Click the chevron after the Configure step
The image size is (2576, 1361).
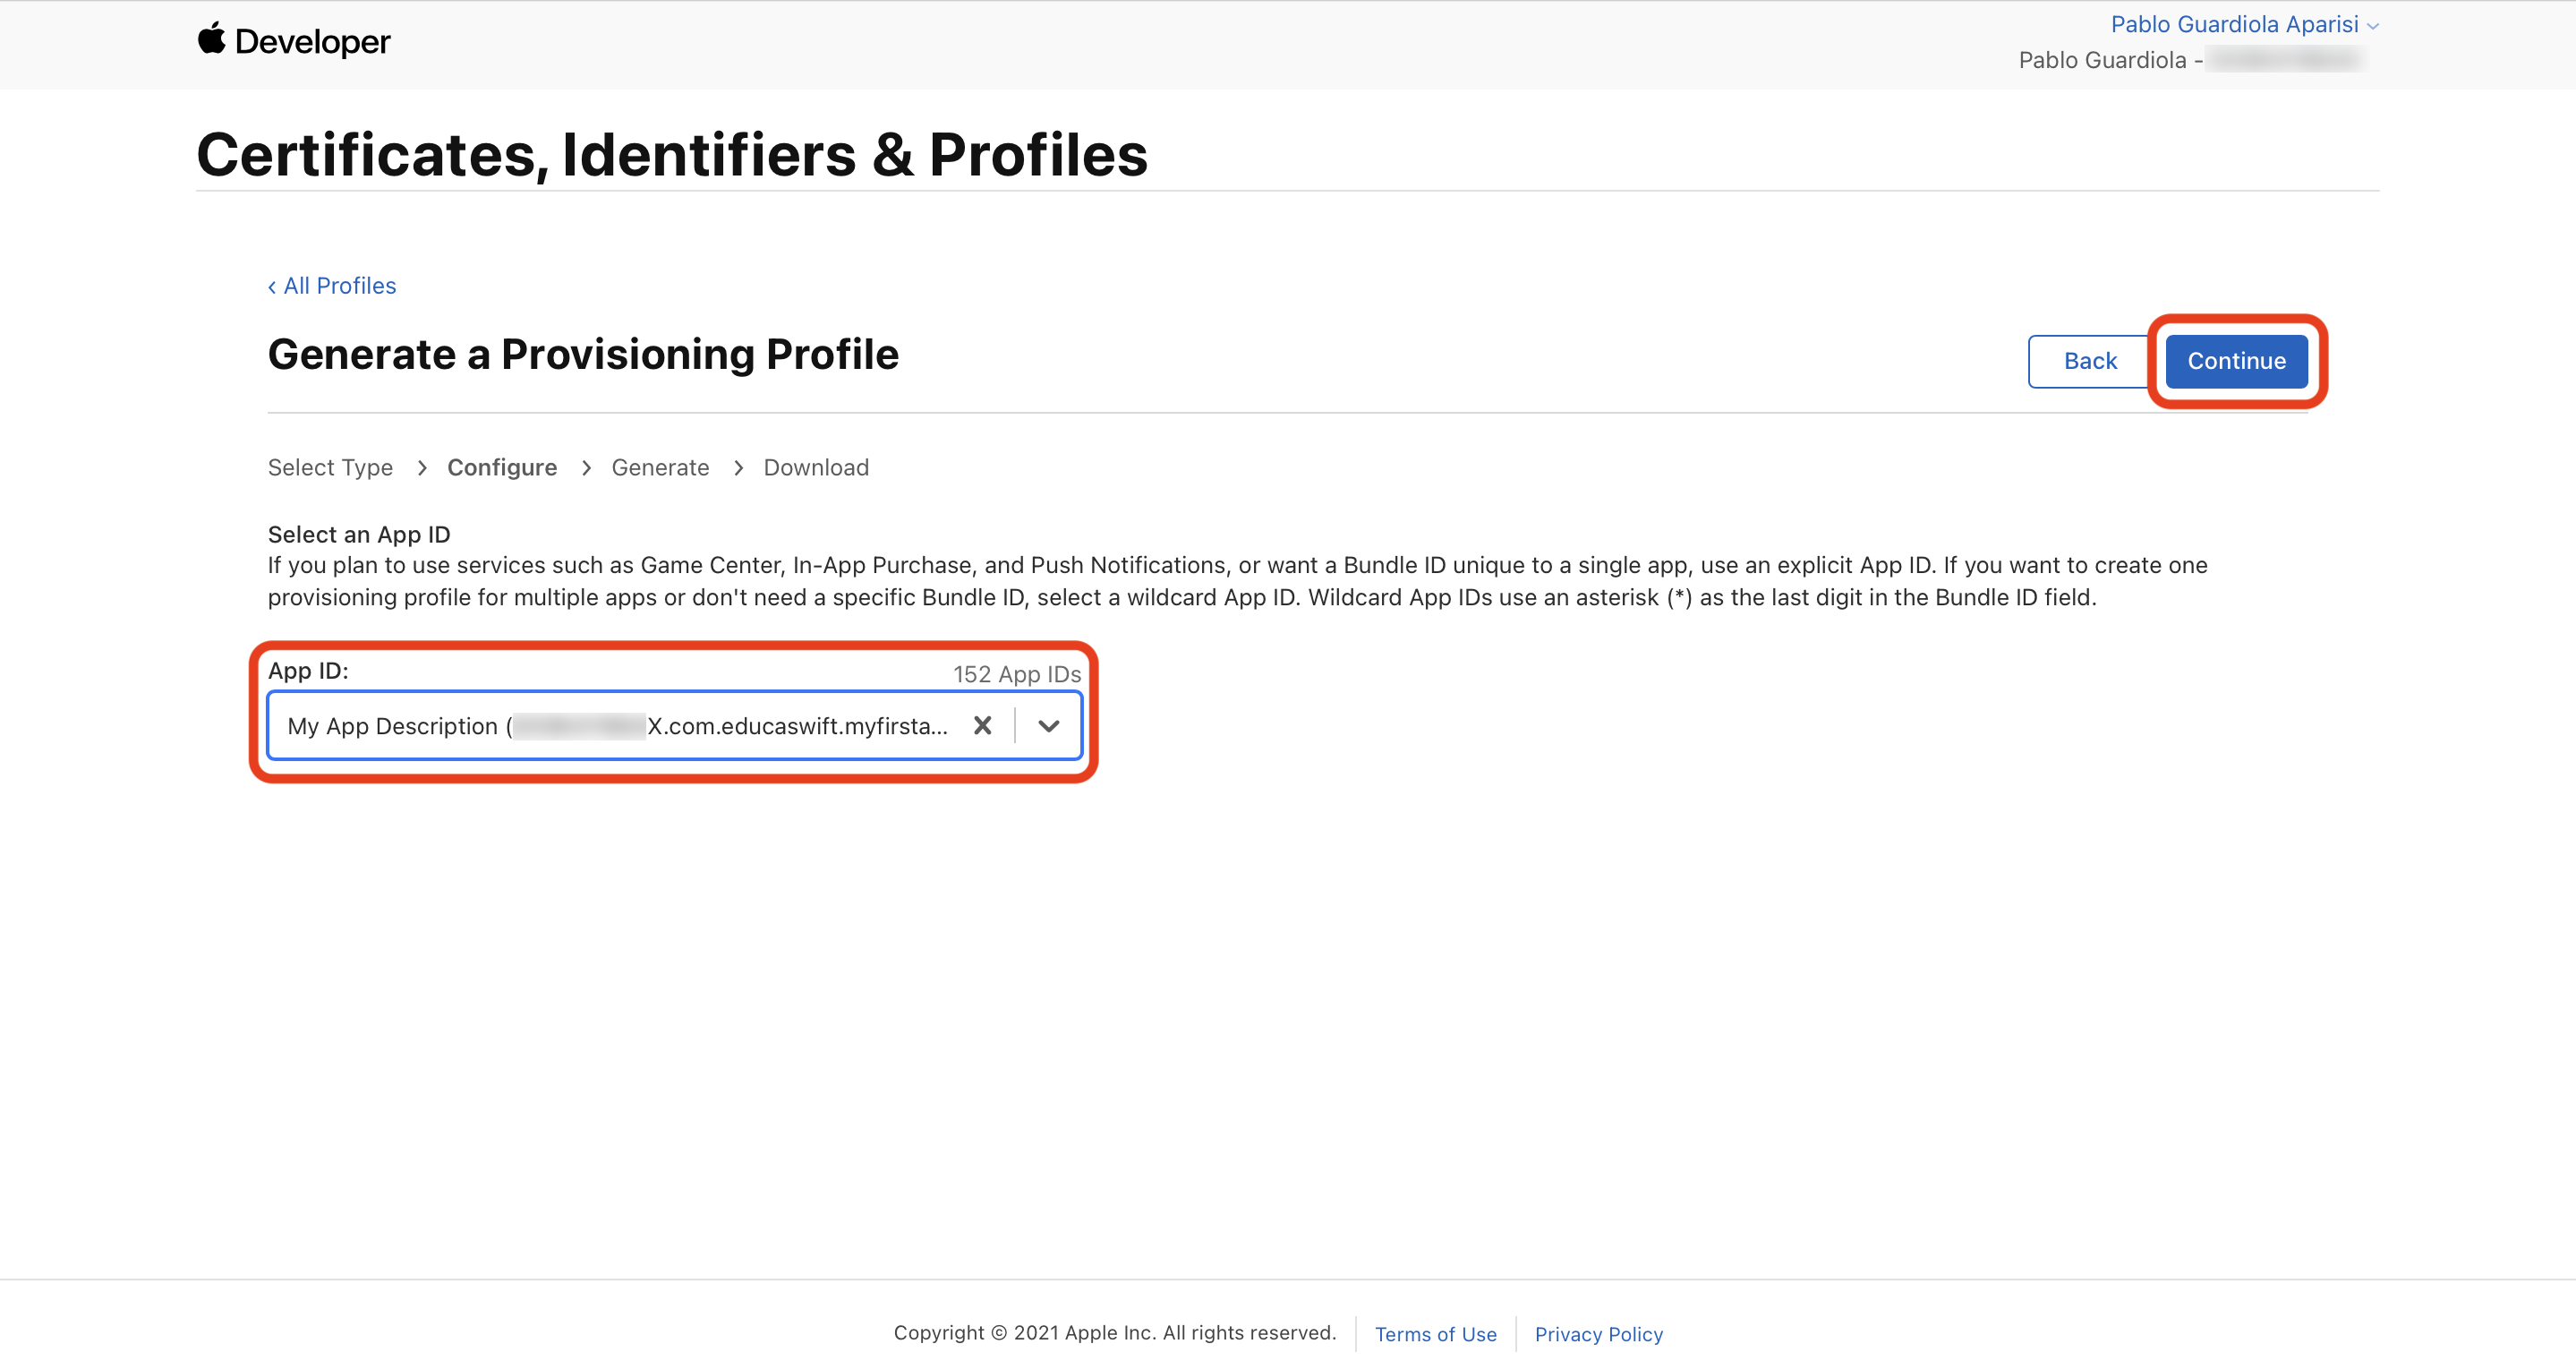pos(586,468)
